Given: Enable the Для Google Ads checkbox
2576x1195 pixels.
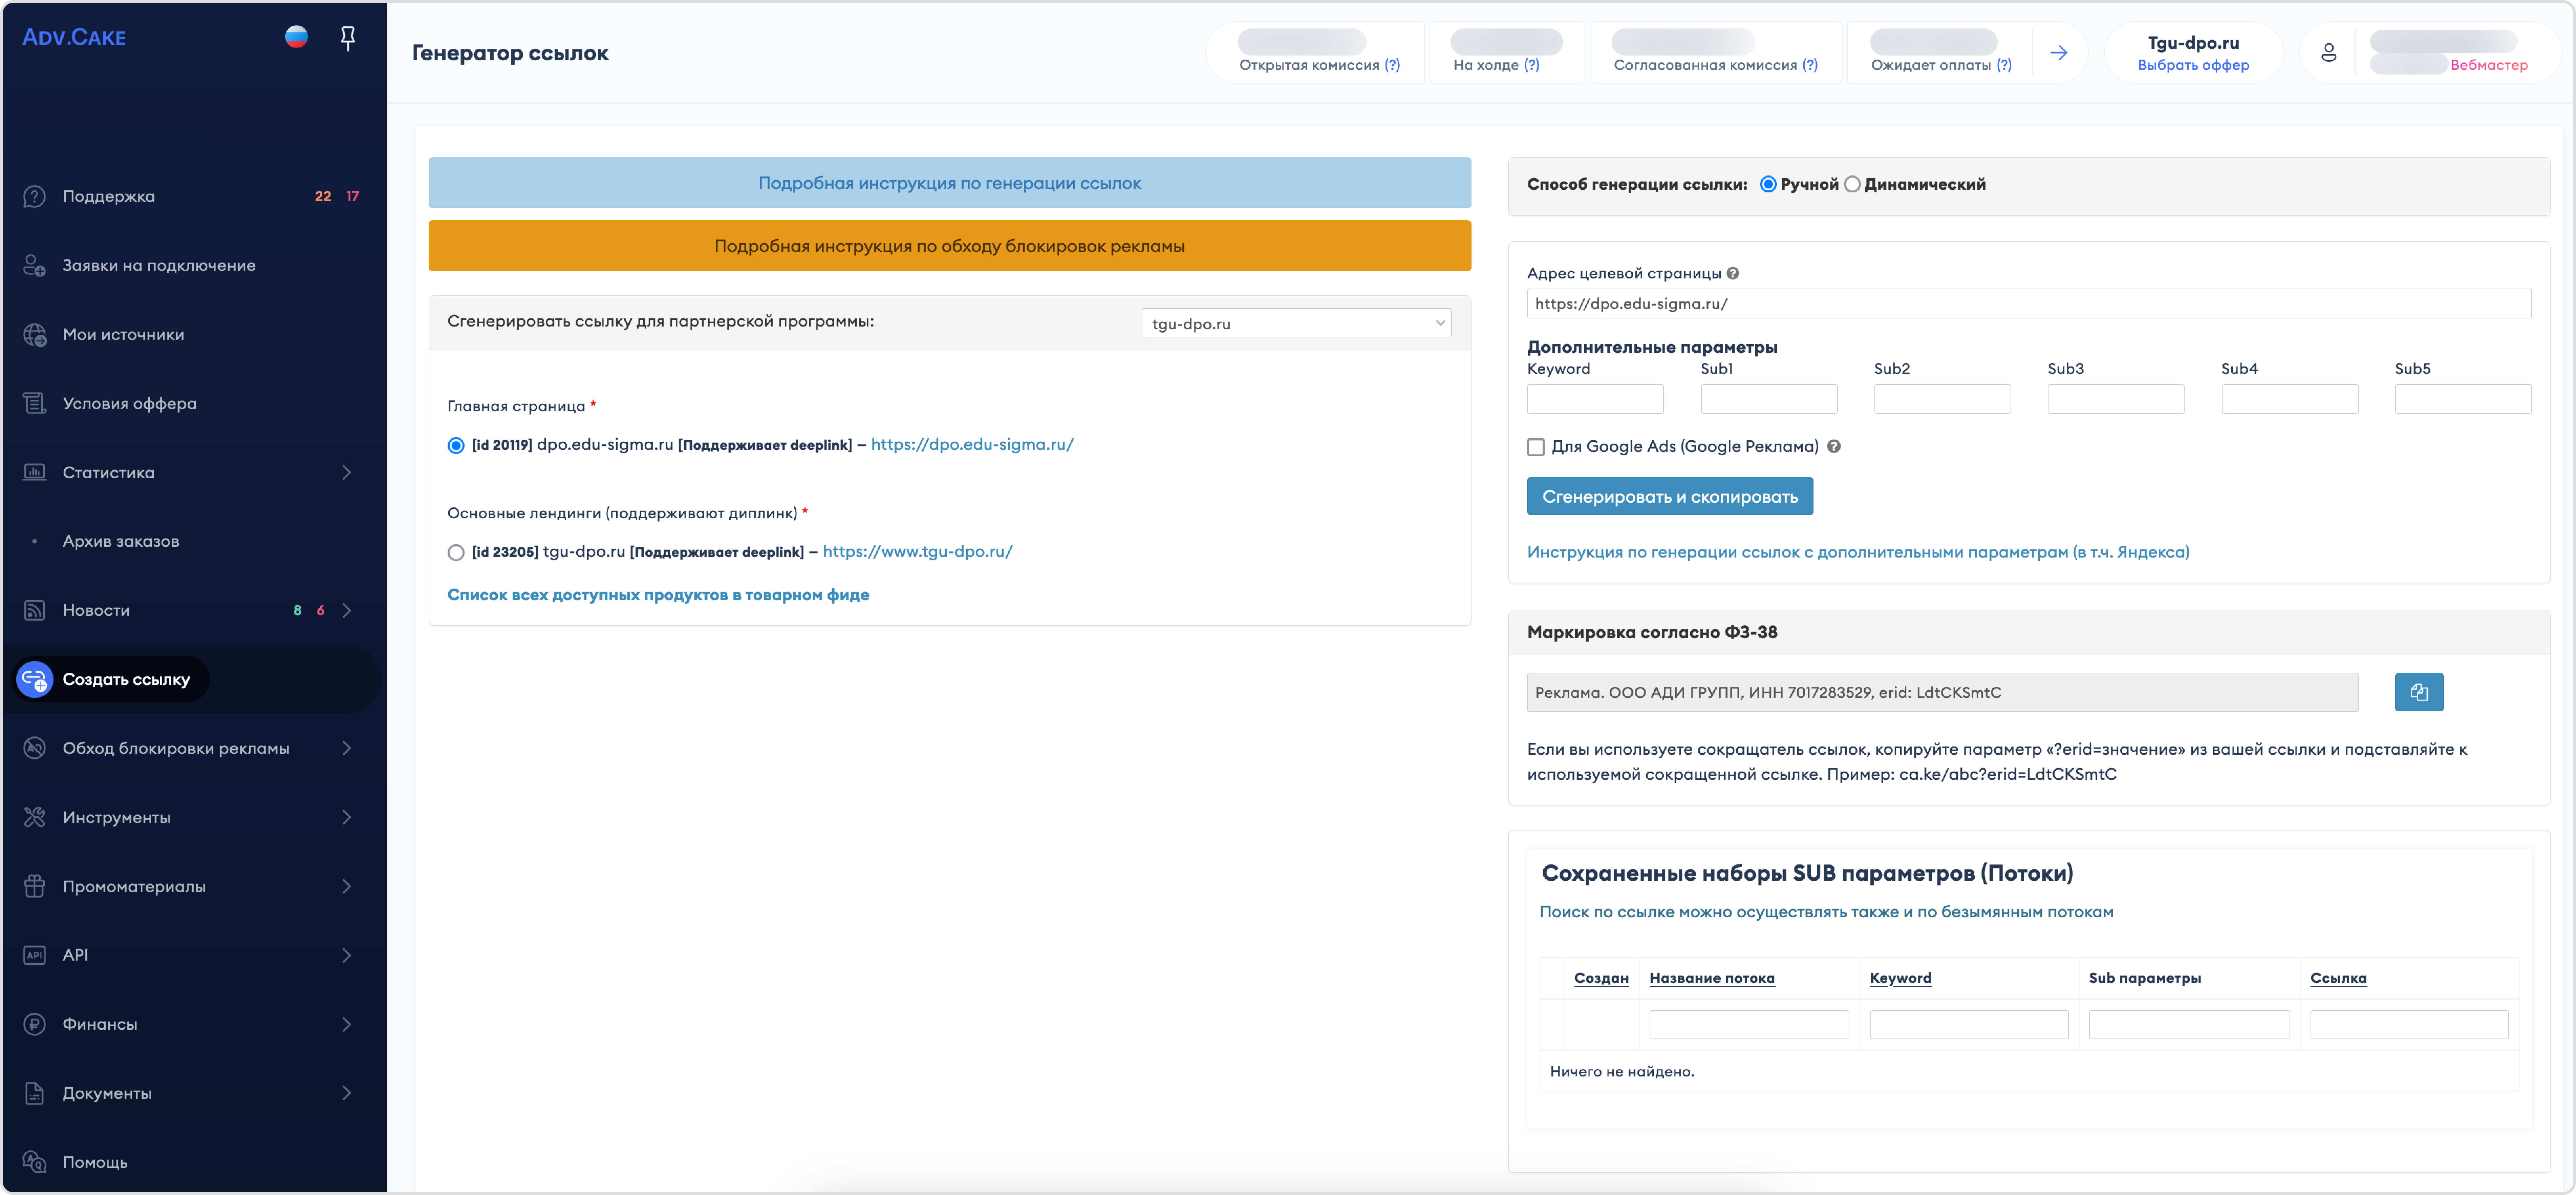Looking at the screenshot, I should (x=1536, y=447).
